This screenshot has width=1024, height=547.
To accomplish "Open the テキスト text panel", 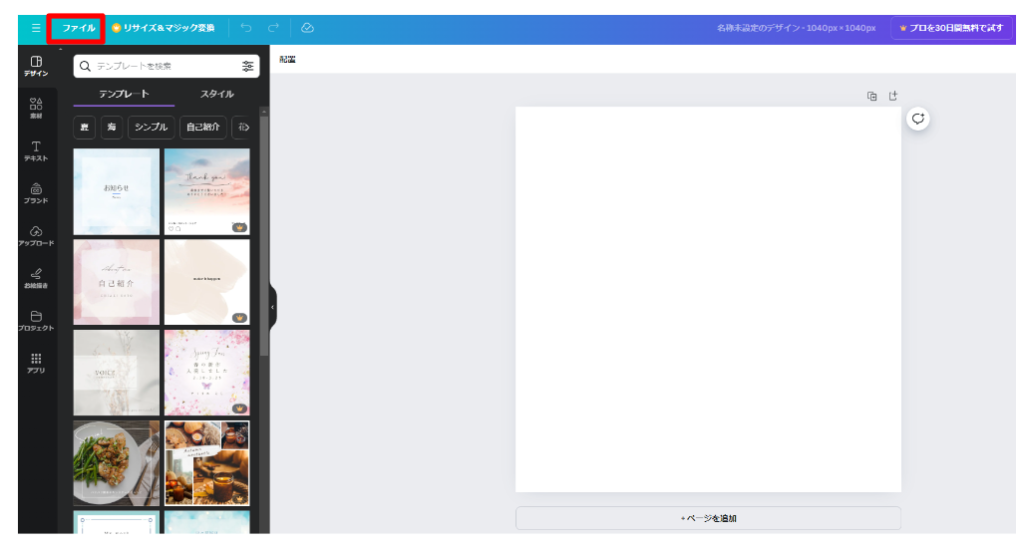I will [36, 151].
